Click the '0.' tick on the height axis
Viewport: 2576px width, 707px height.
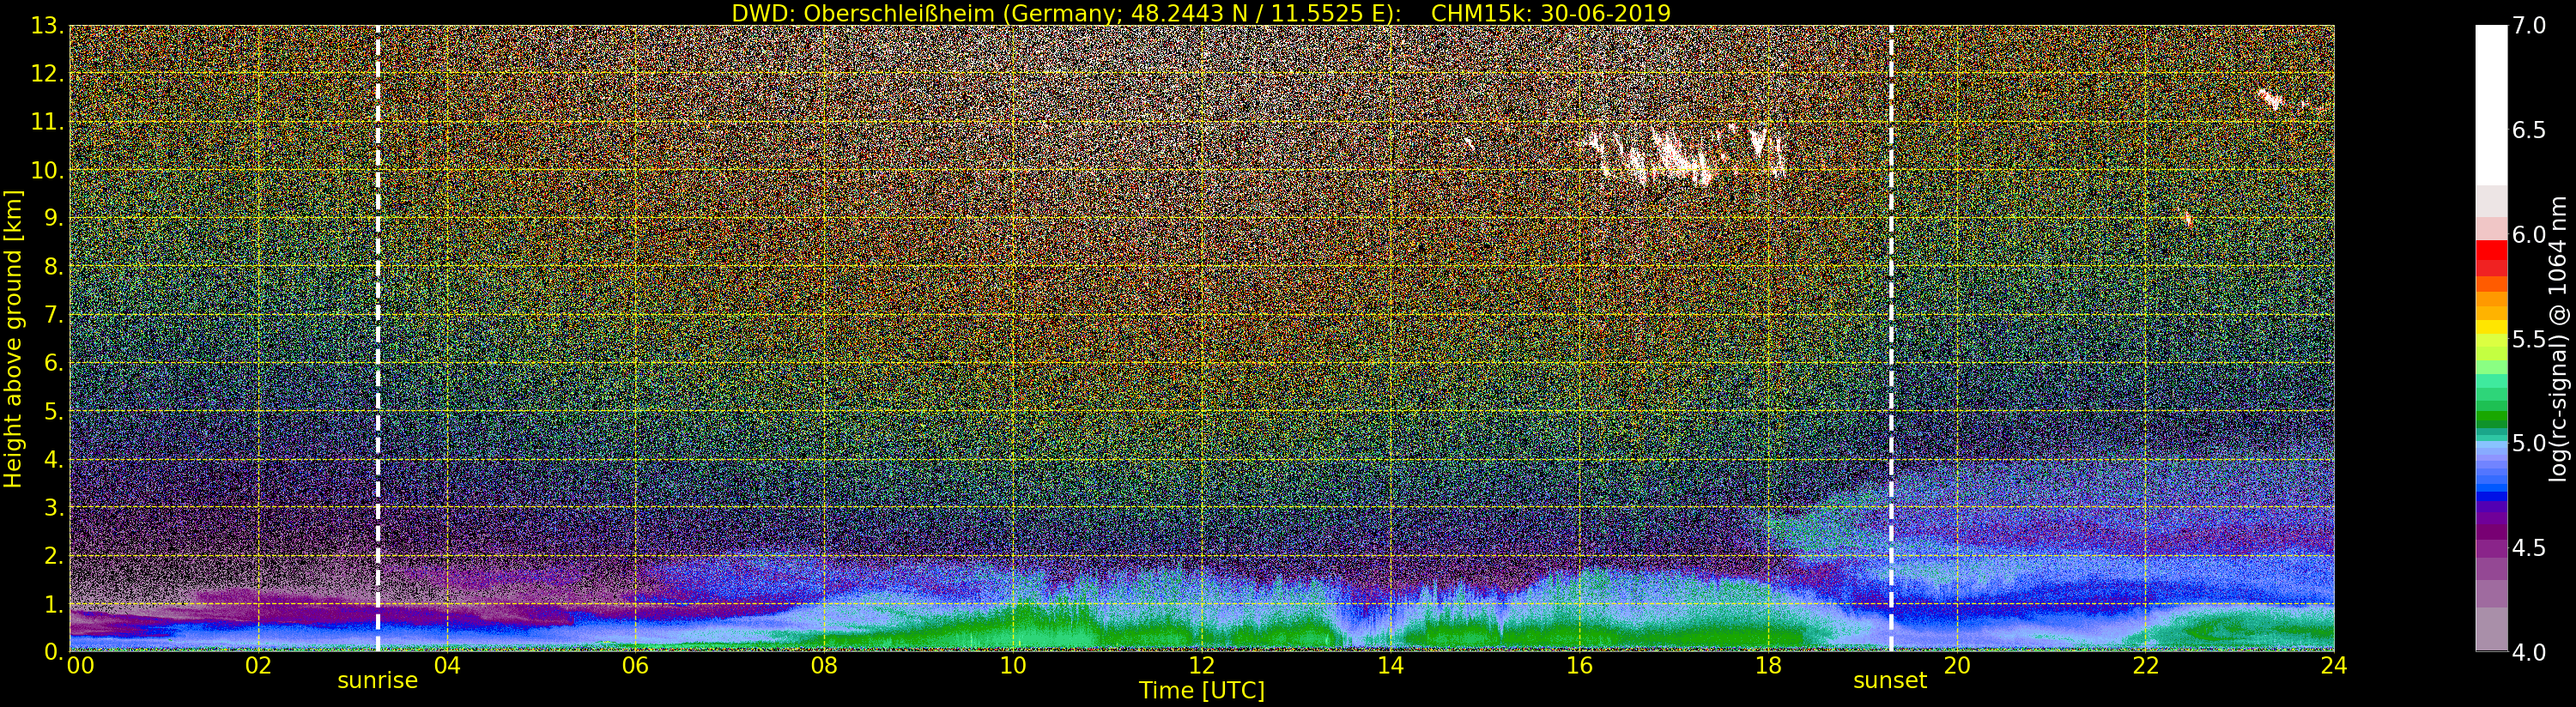pos(53,651)
